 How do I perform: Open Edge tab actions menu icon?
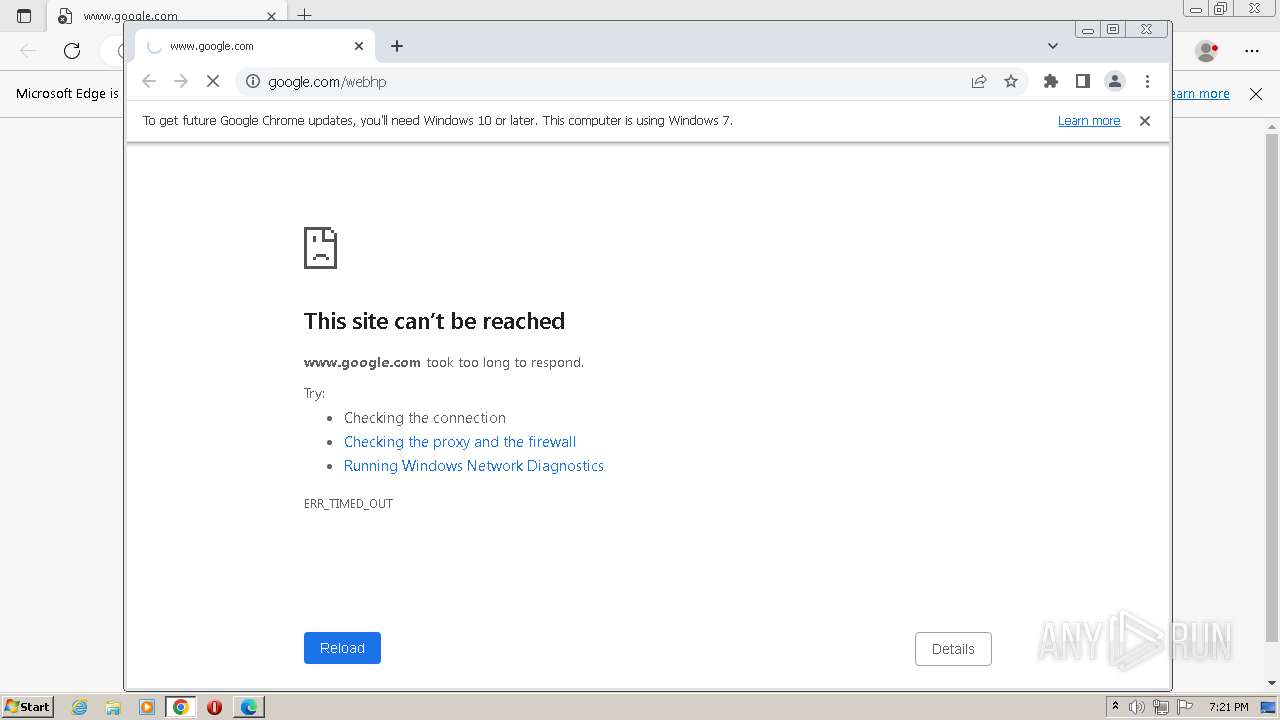click(x=24, y=16)
